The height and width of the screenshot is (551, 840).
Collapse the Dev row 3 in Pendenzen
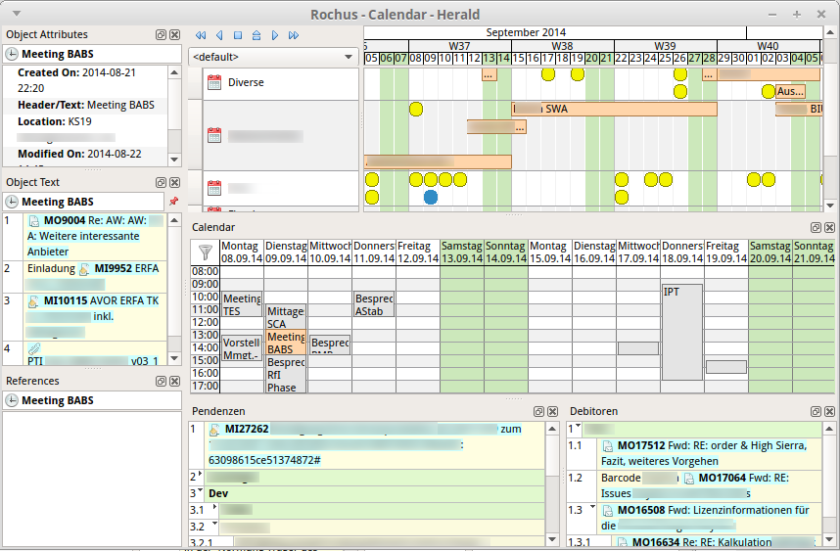click(200, 490)
